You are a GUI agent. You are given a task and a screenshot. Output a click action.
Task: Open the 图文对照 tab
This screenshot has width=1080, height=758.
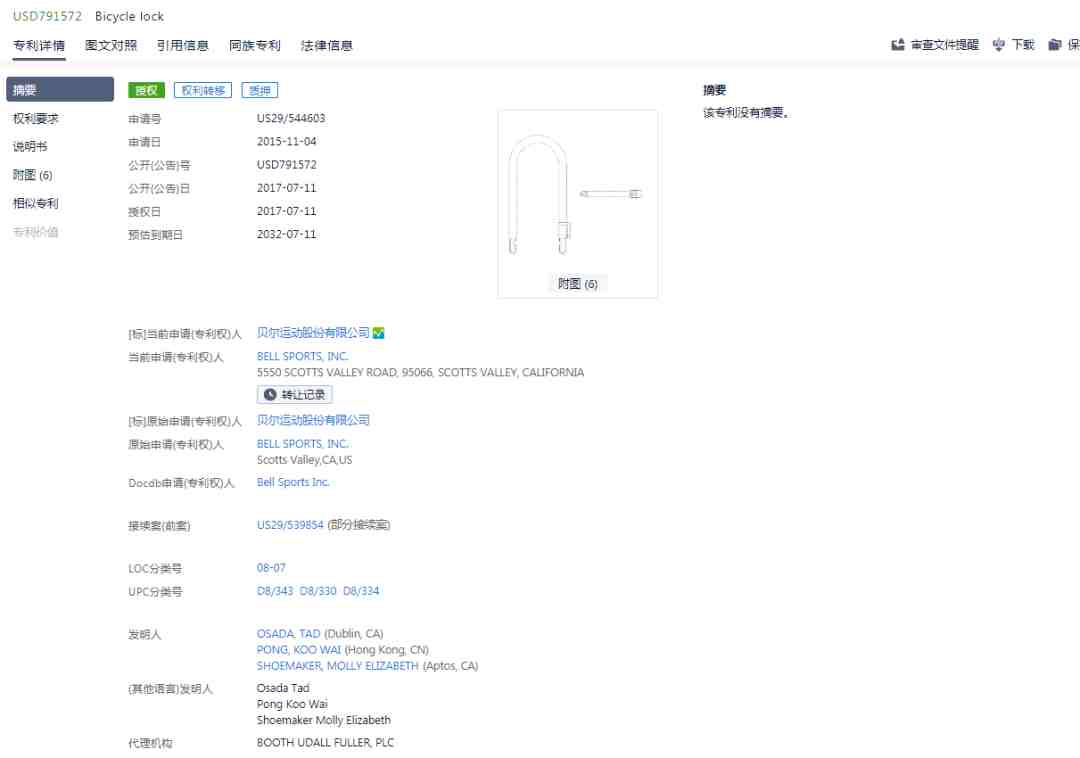(111, 45)
